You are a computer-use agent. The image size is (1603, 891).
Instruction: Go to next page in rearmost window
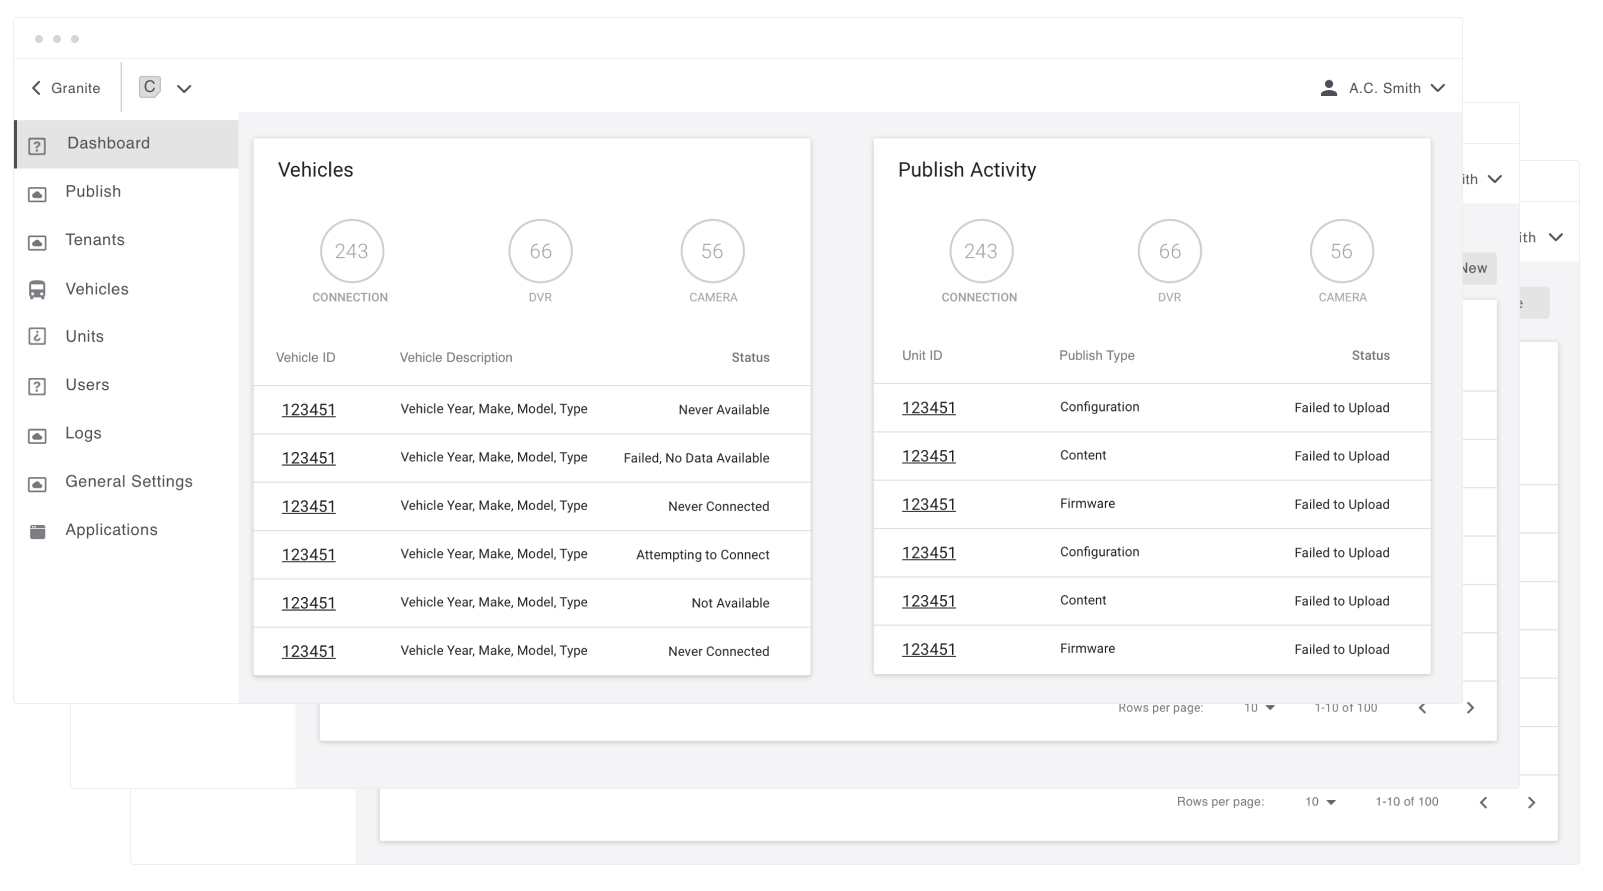pos(1531,802)
